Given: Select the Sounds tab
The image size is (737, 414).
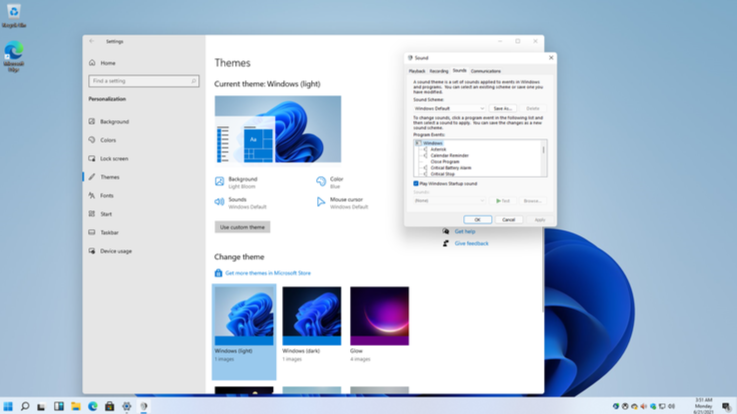Looking at the screenshot, I should (459, 70).
